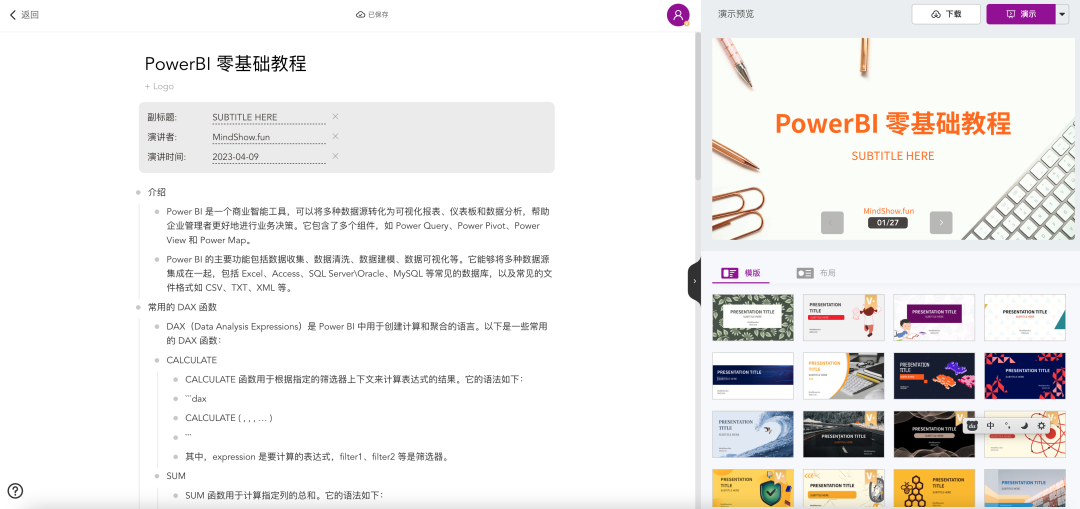Click paragraph starting 'Power BI 的主要功能'

(359, 273)
